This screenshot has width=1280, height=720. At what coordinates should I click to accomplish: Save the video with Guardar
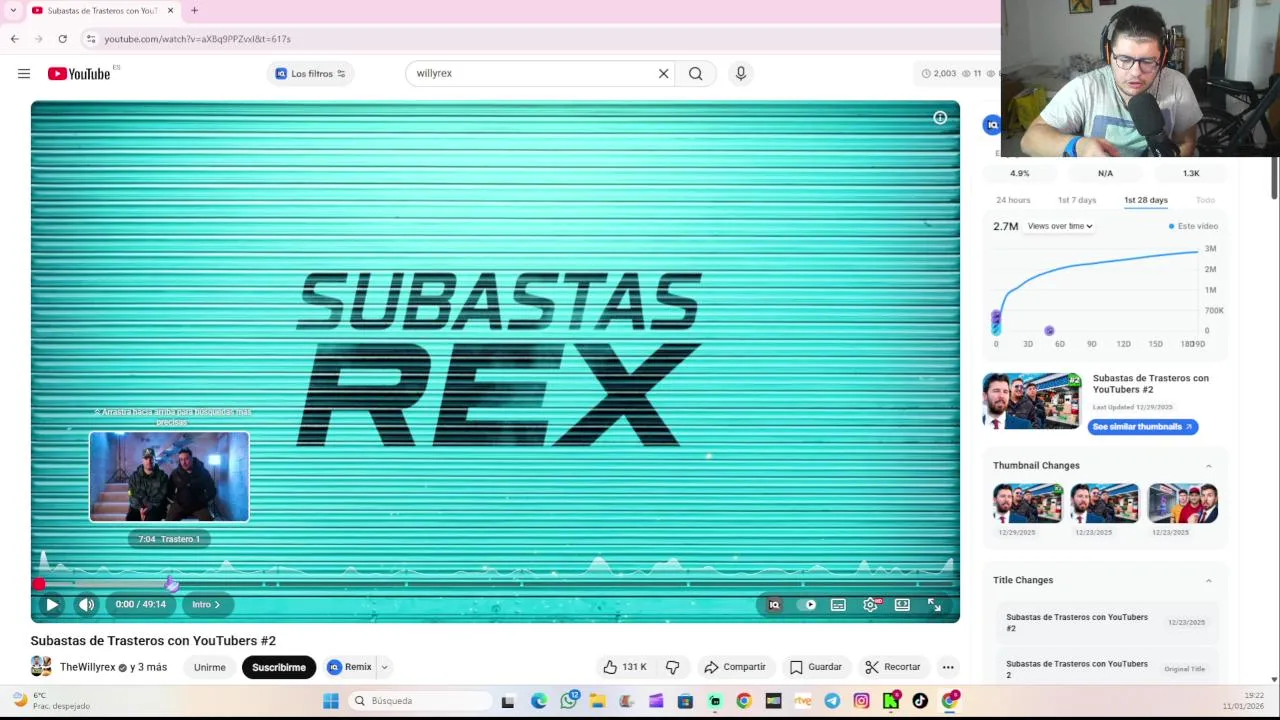815,667
